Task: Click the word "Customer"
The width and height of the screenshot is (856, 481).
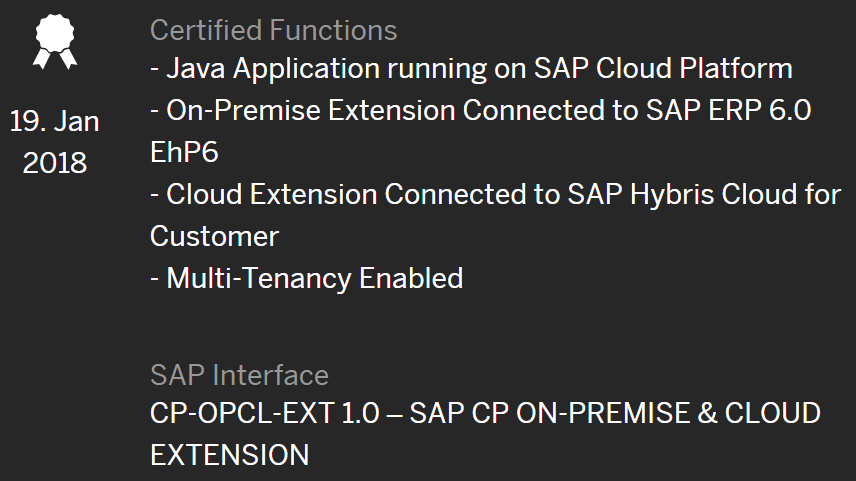Action: click(x=215, y=236)
